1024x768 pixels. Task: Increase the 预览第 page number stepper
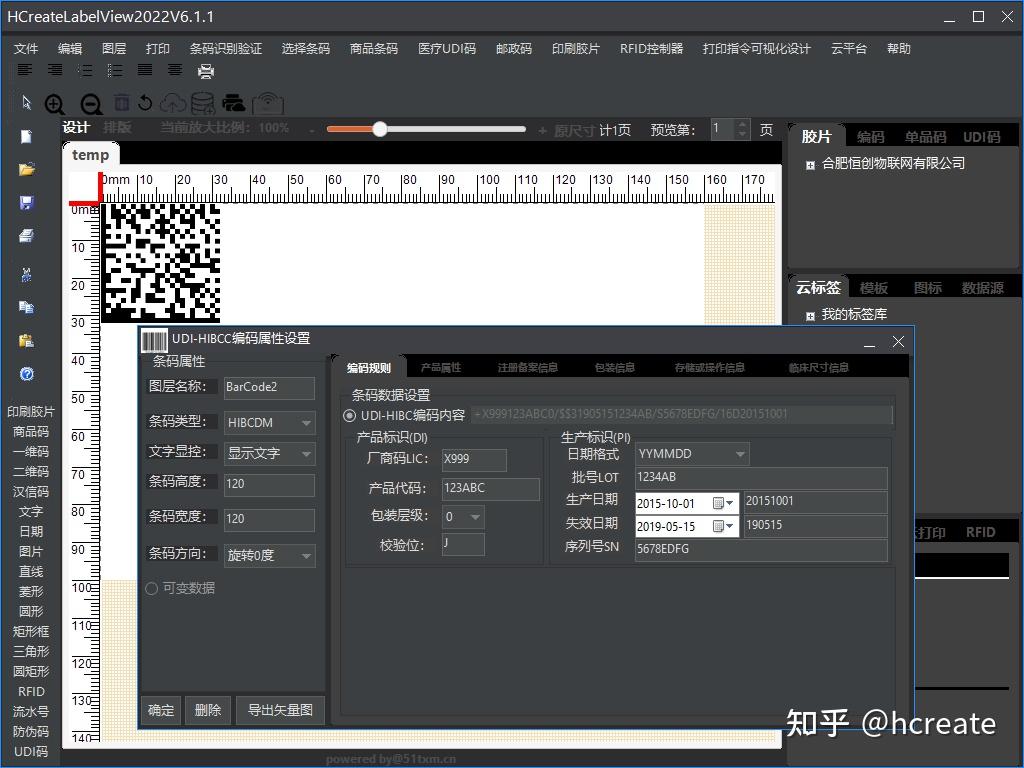742,124
